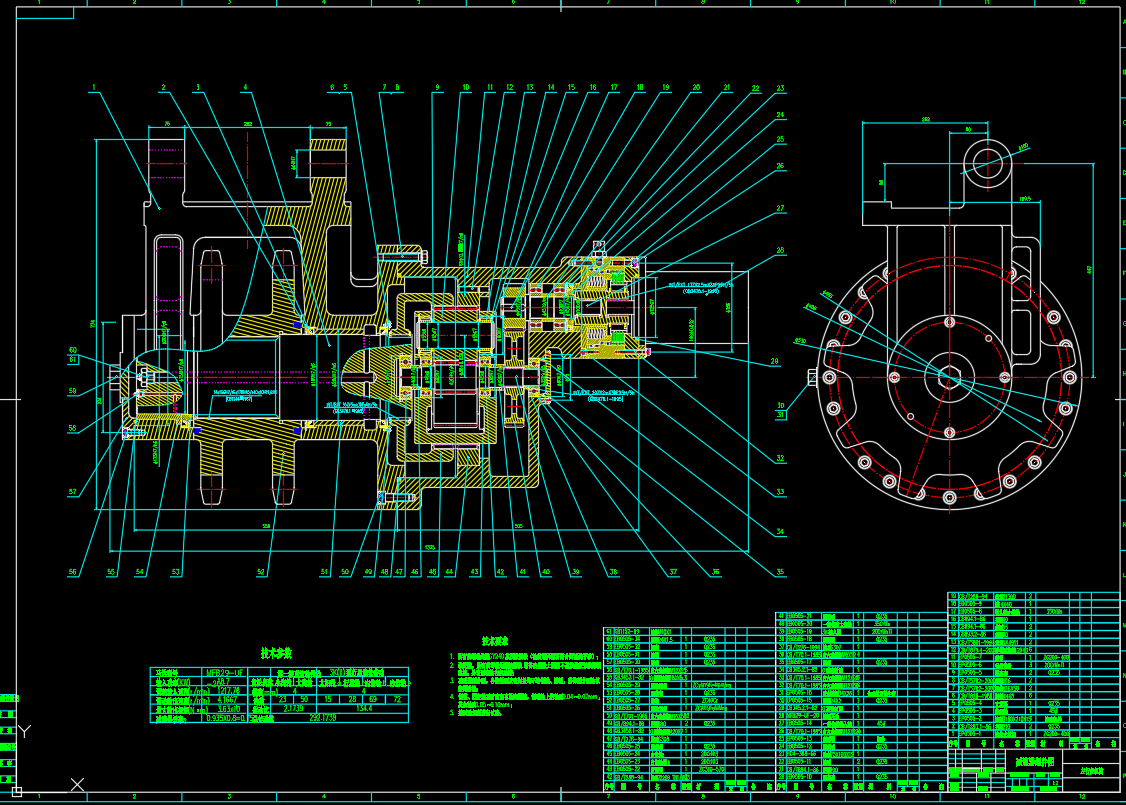Image resolution: width=1126 pixels, height=805 pixels.
Task: Select part callout number 52 label
Action: (x=261, y=572)
